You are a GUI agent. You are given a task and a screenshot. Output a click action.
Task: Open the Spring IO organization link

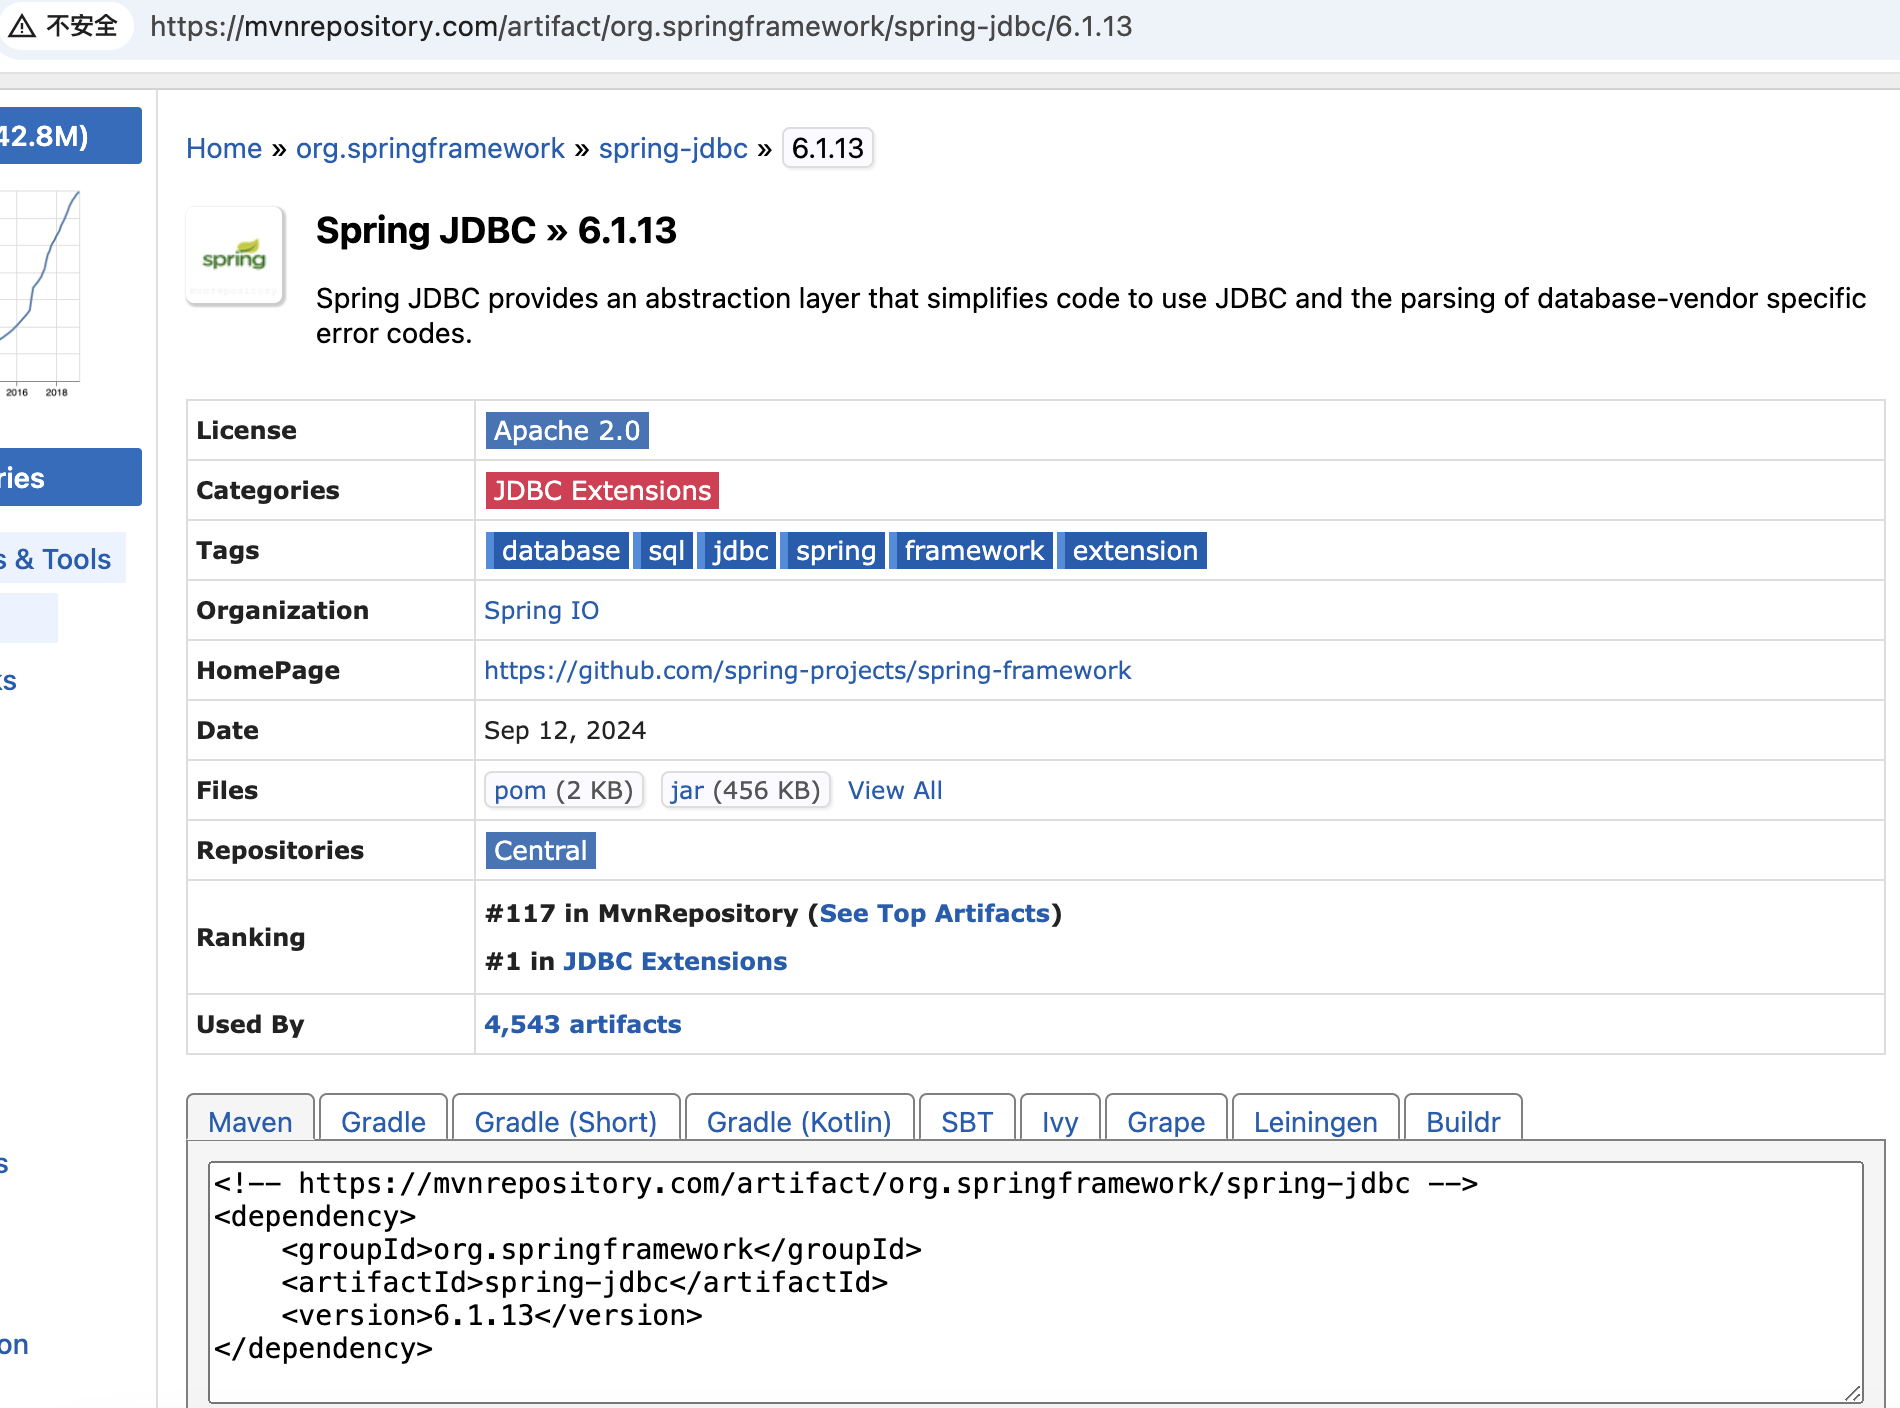pyautogui.click(x=541, y=611)
